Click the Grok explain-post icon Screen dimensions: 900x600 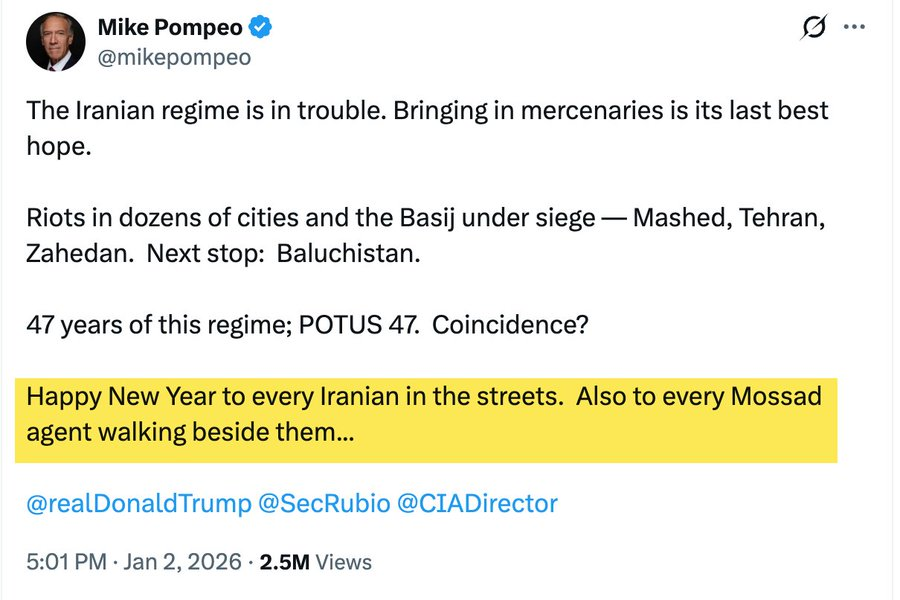(x=813, y=28)
